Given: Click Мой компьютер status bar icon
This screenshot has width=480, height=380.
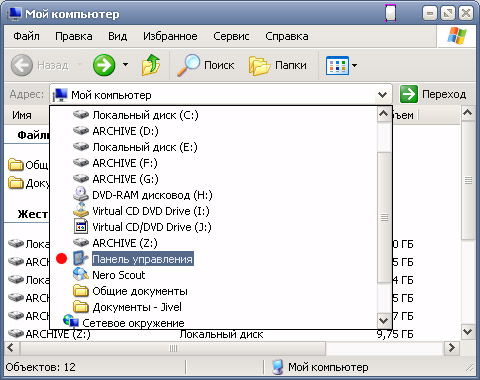Looking at the screenshot, I should pos(277,367).
